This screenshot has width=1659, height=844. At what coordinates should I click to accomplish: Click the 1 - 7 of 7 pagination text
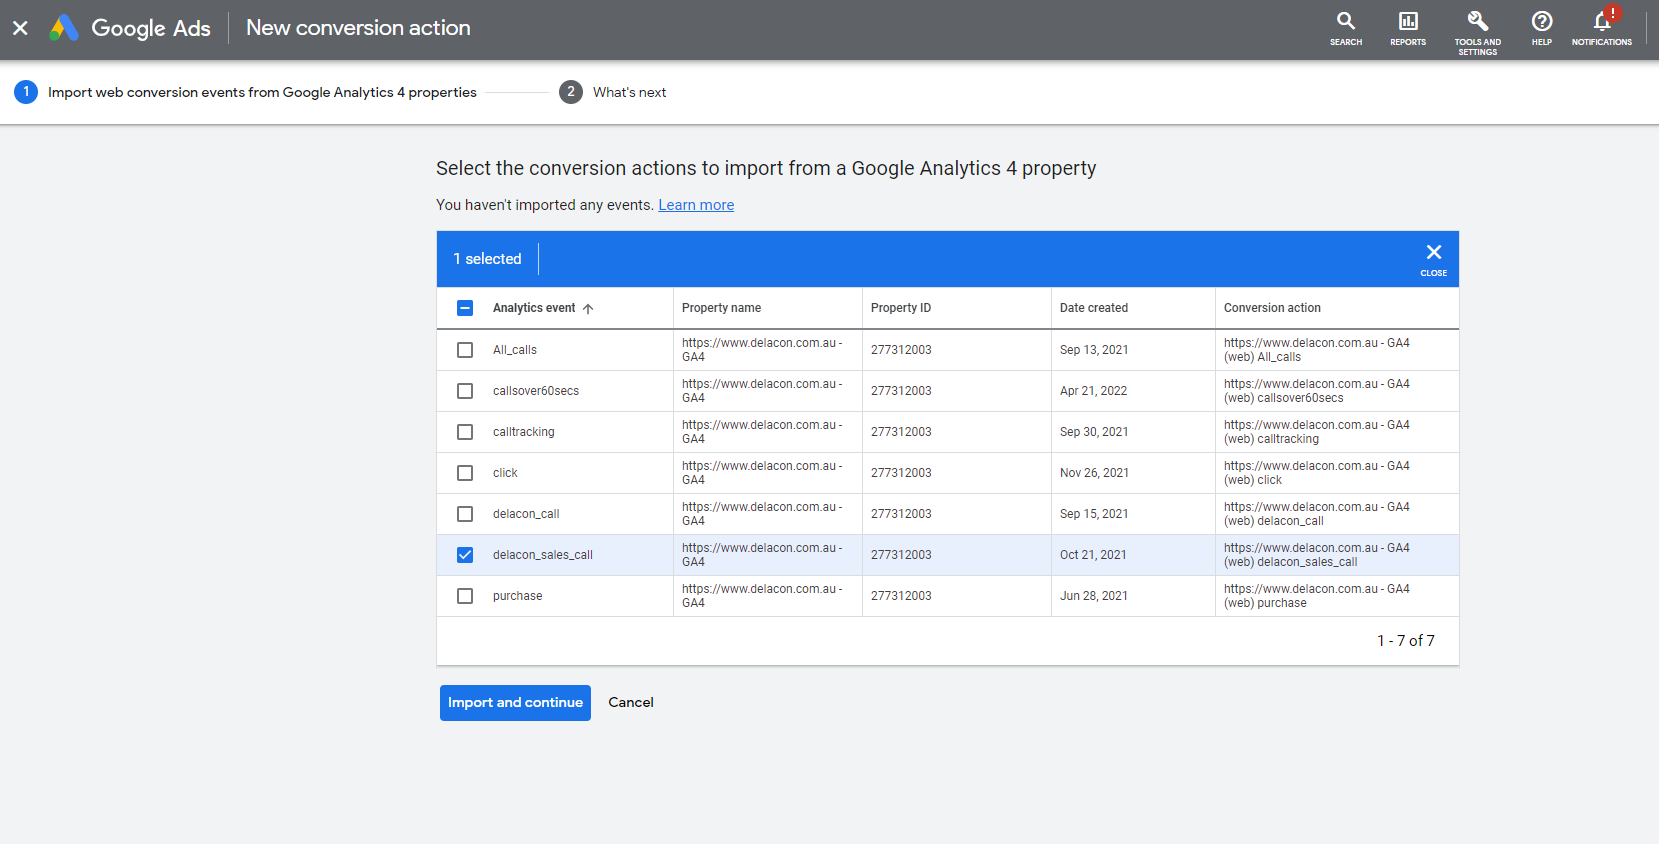click(x=1405, y=641)
